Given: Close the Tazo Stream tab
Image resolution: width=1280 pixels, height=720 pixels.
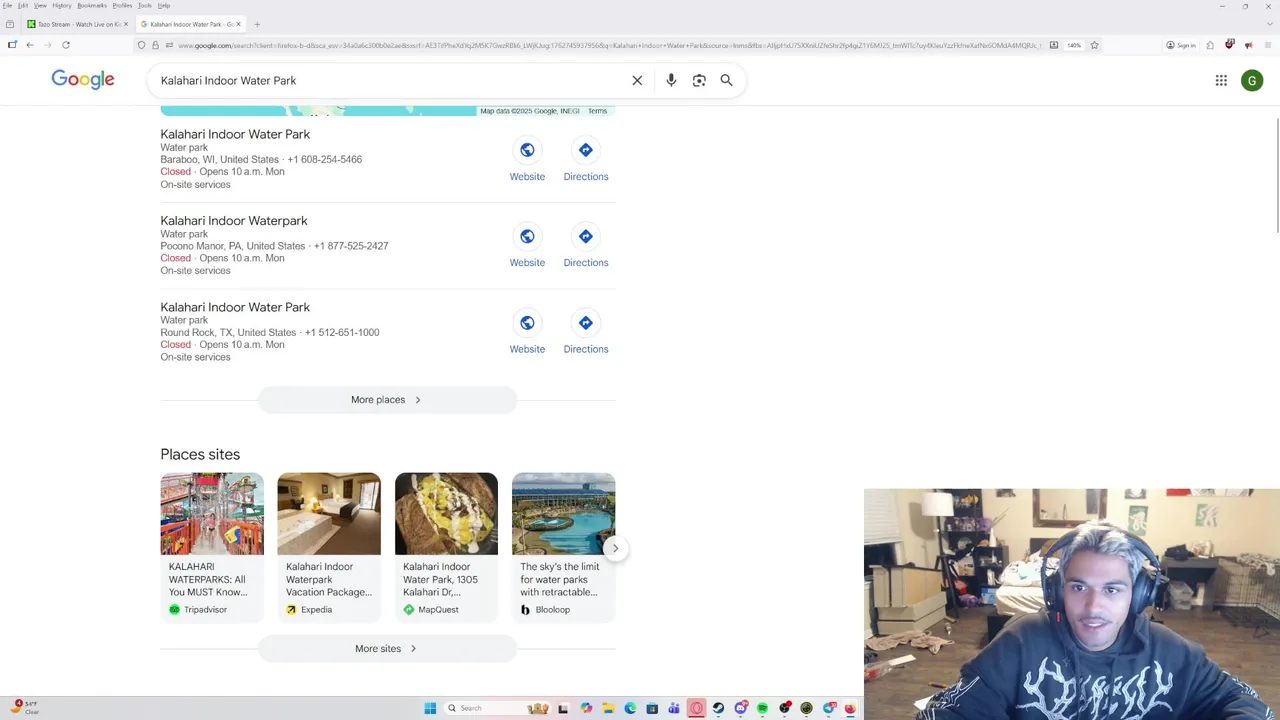Looking at the screenshot, I should [125, 24].
